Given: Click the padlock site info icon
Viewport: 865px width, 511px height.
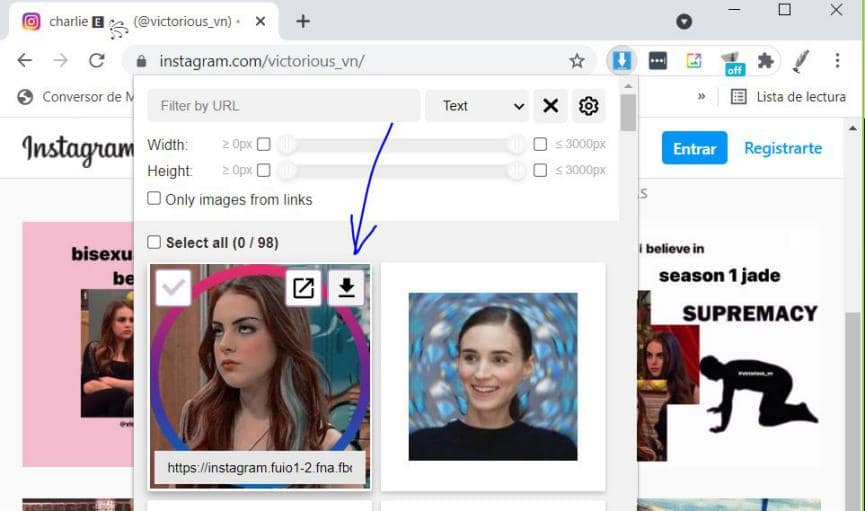Looking at the screenshot, I should (141, 61).
